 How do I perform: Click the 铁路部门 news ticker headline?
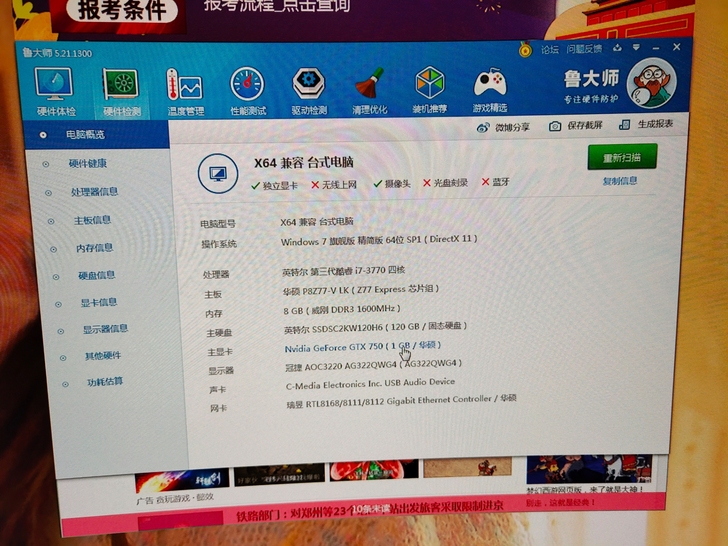click(x=370, y=511)
